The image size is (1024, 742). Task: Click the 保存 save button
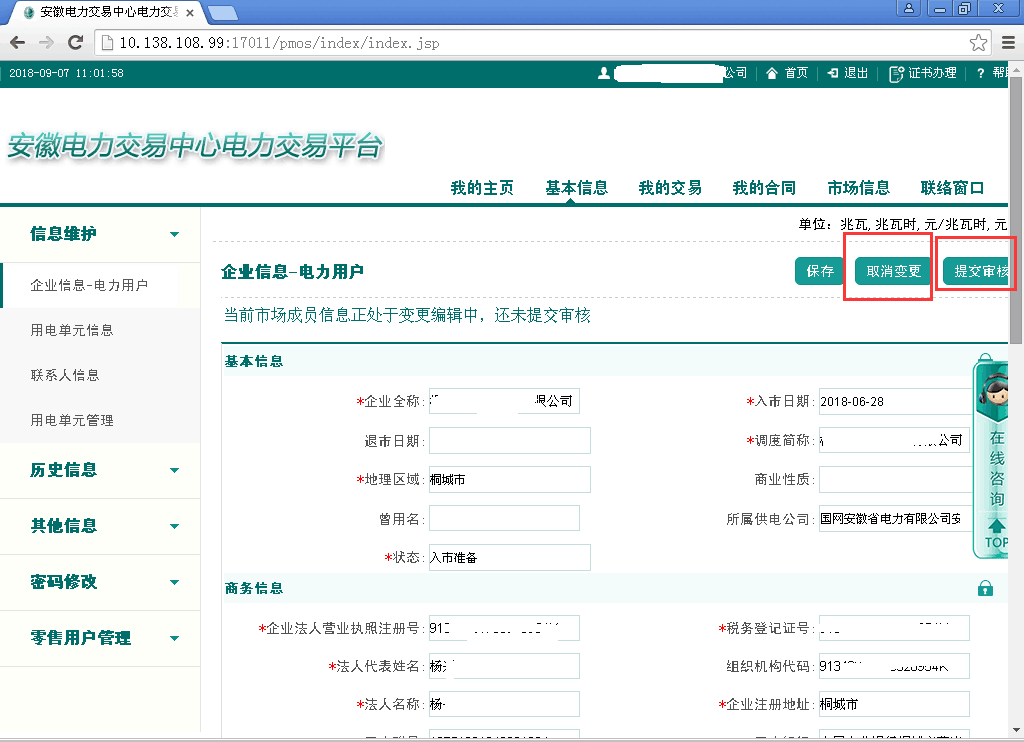[x=820, y=271]
